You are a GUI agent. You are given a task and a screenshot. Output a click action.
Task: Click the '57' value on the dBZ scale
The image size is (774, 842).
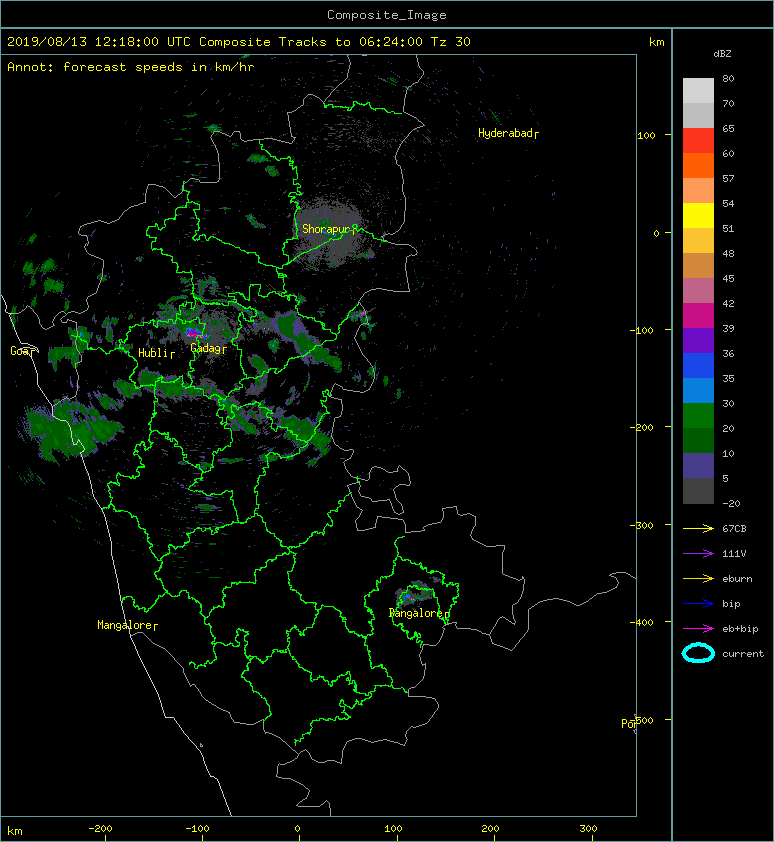pos(728,179)
